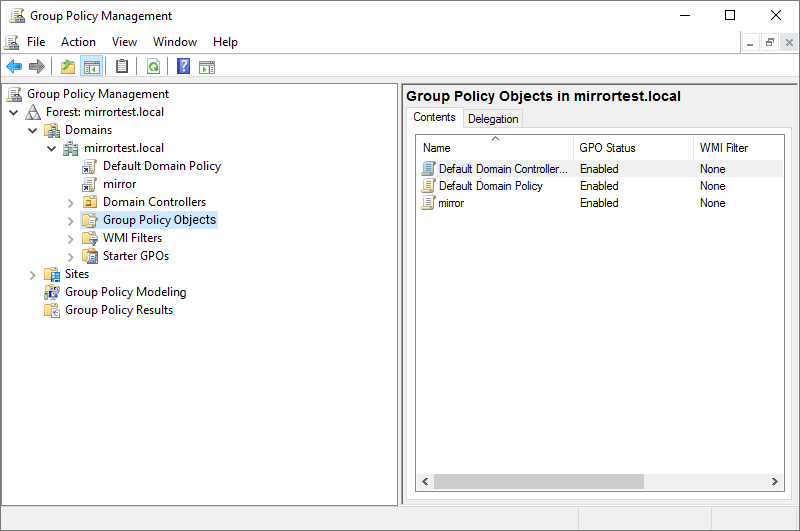Click 'None' WMI filter of Default Domain Policy
This screenshot has width=800, height=531.
[712, 186]
